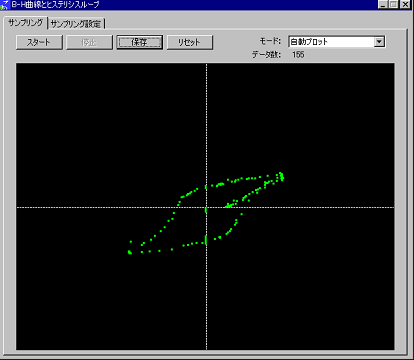The width and height of the screenshot is (414, 360).
Task: Minimize the B-H curve window
Action: pos(383,5)
